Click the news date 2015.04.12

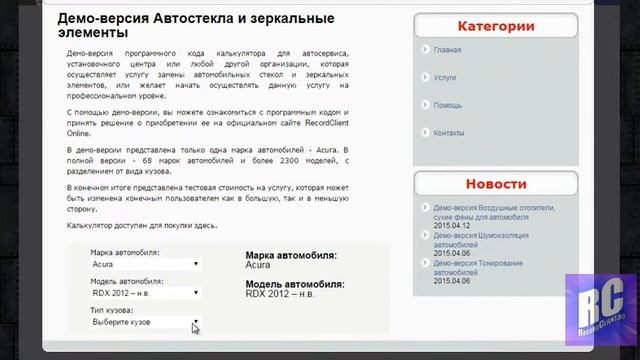452,226
